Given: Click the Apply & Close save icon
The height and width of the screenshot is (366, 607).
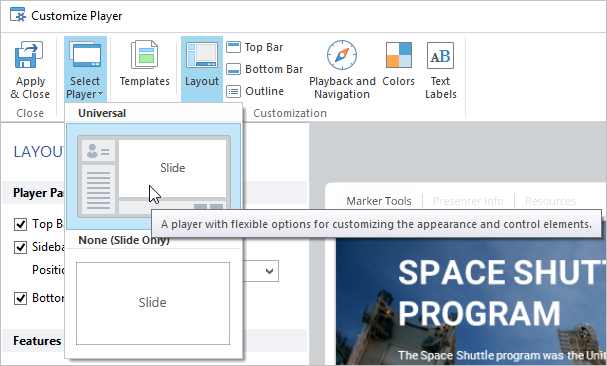Looking at the screenshot, I should [29, 55].
